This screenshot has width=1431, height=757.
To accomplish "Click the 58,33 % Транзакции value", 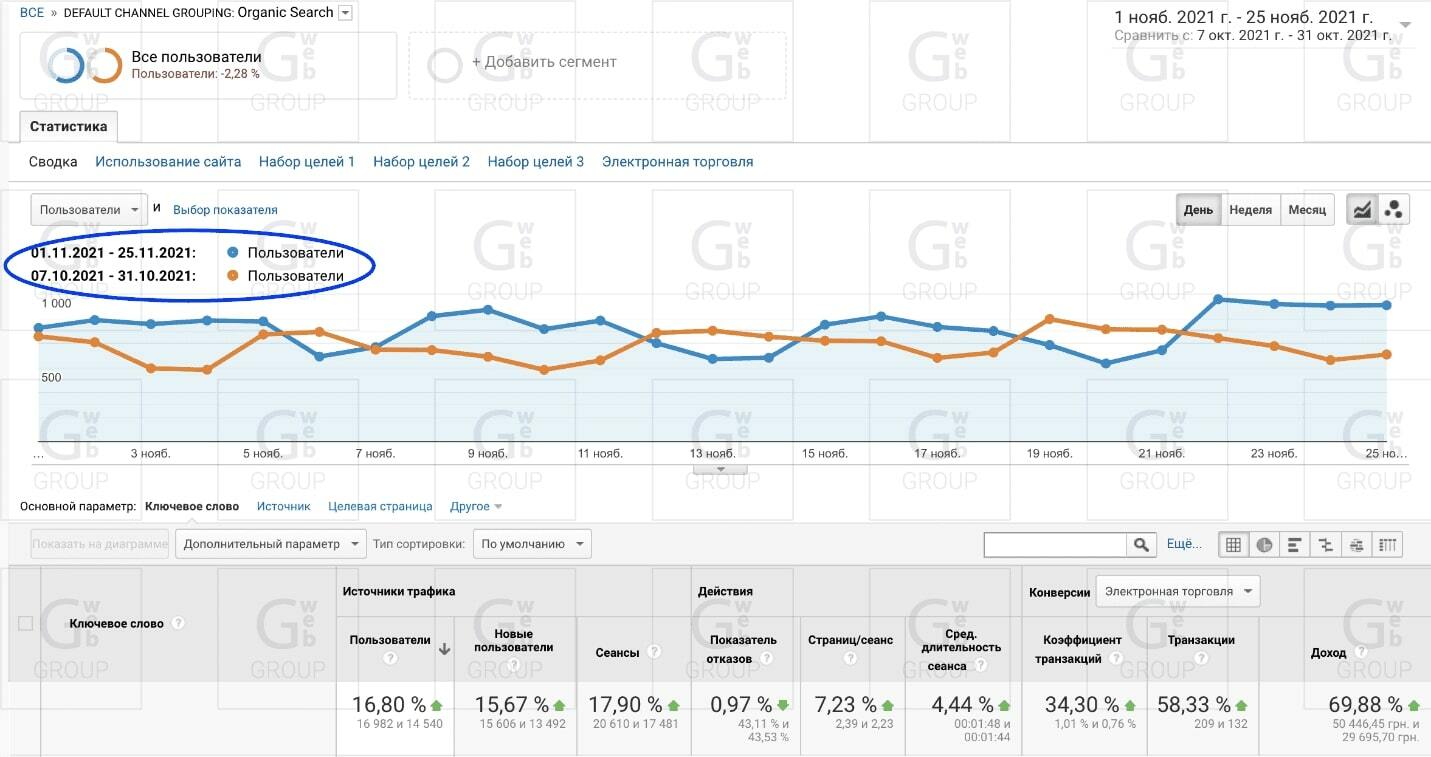I will tap(1194, 705).
